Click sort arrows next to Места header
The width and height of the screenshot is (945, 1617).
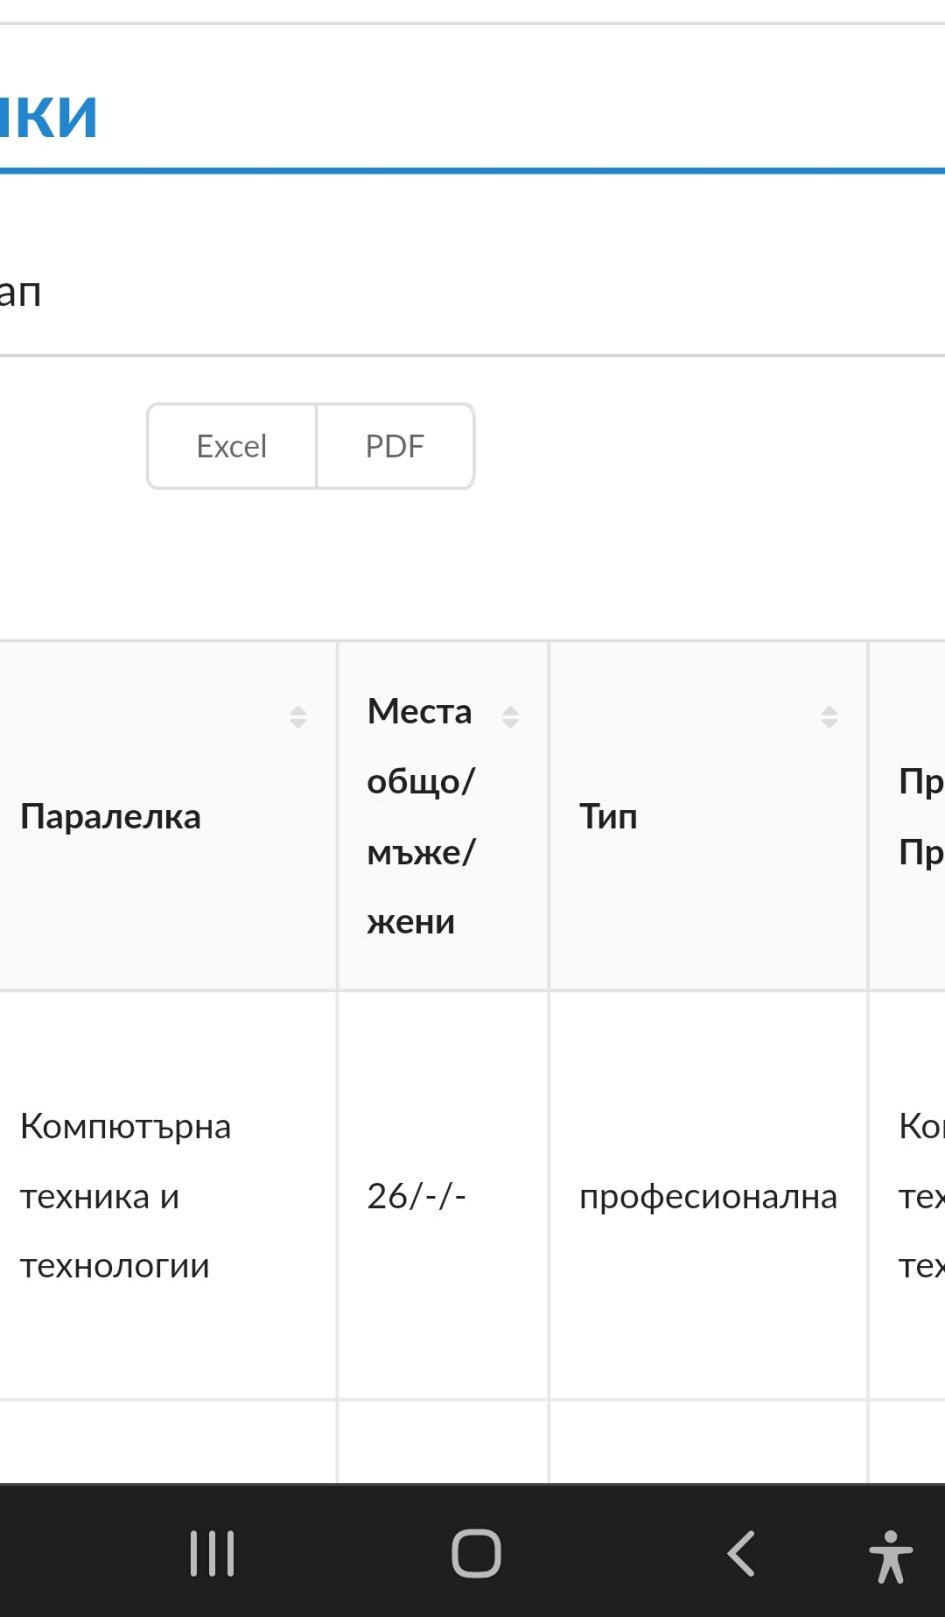pos(510,716)
